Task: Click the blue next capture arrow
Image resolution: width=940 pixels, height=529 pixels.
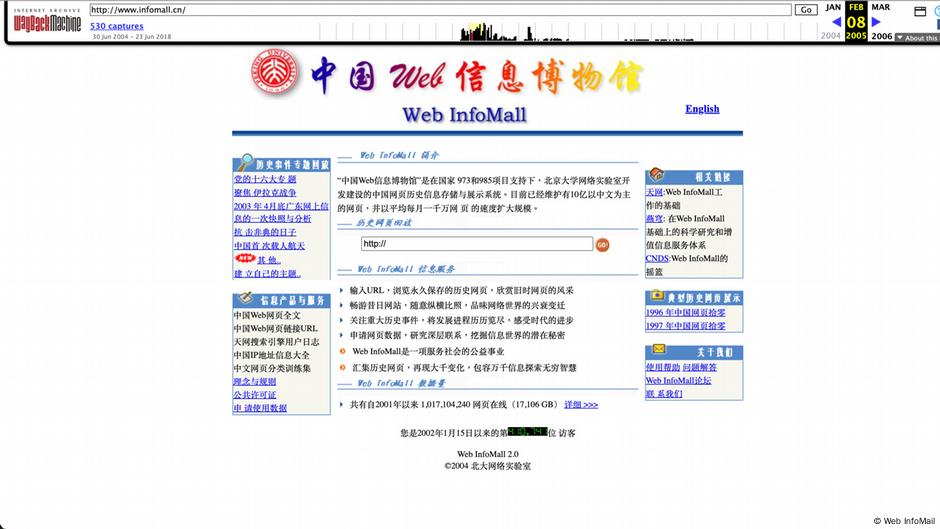Action: (x=876, y=22)
